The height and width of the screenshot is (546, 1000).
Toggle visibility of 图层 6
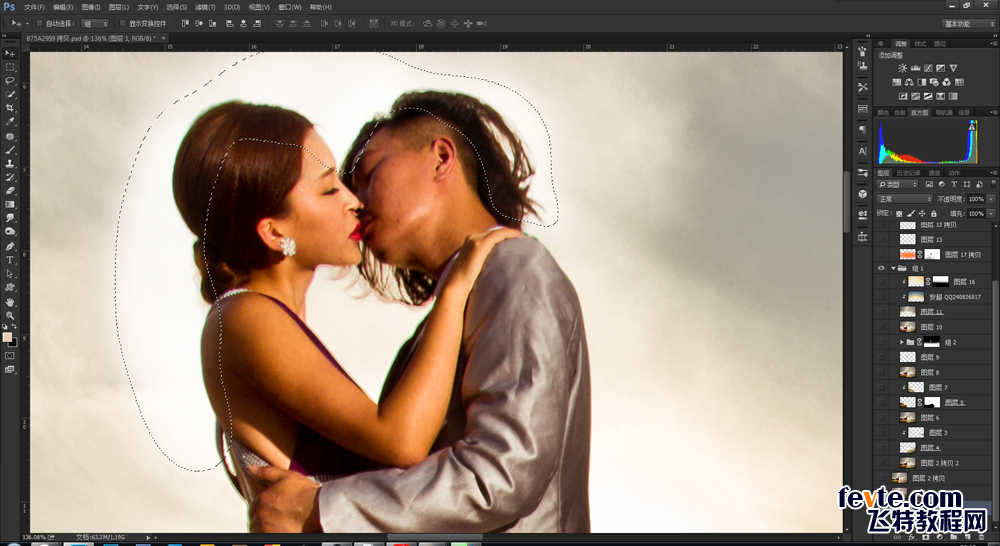[881, 418]
